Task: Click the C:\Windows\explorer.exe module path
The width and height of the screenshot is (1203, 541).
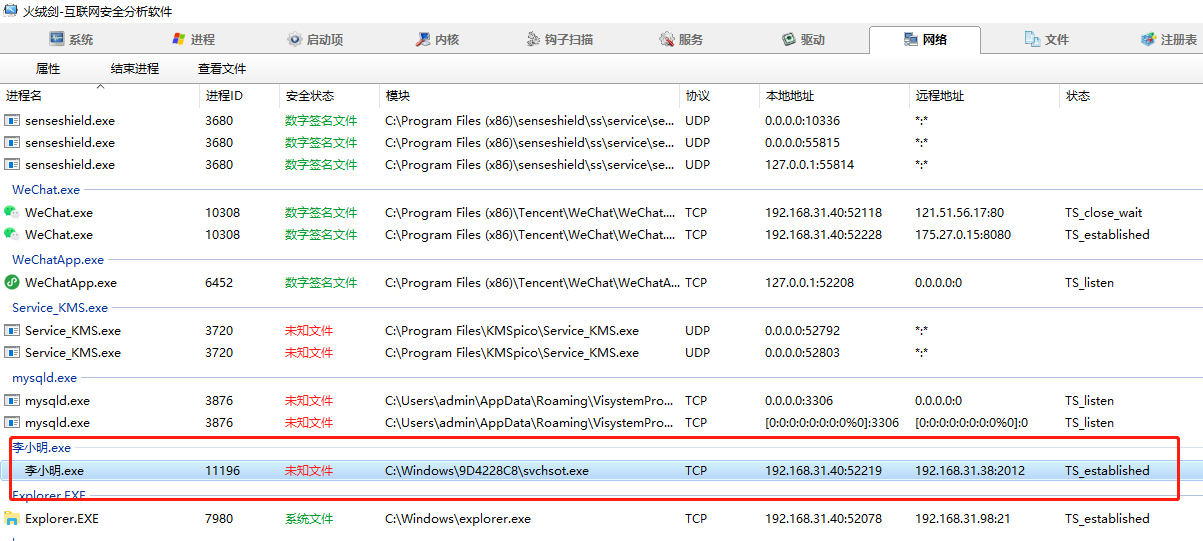Action: click(x=458, y=518)
